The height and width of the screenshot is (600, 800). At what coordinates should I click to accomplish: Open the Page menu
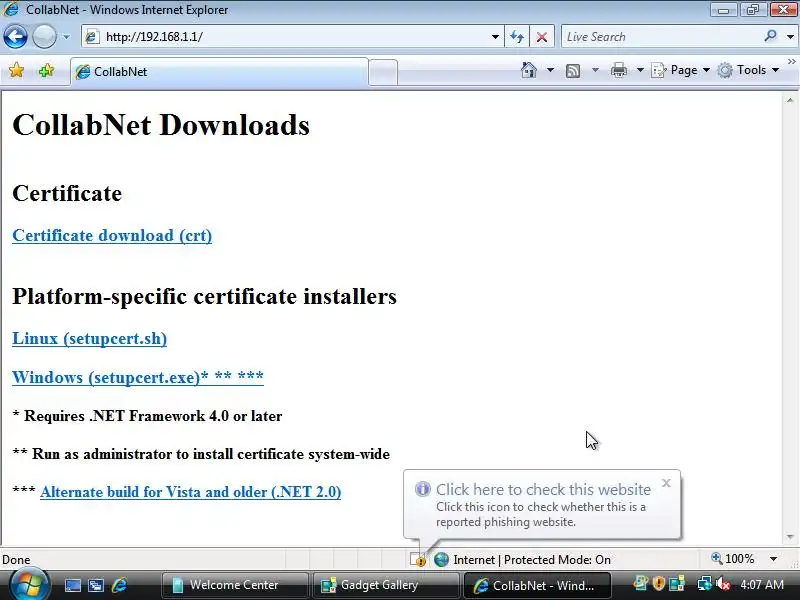680,70
